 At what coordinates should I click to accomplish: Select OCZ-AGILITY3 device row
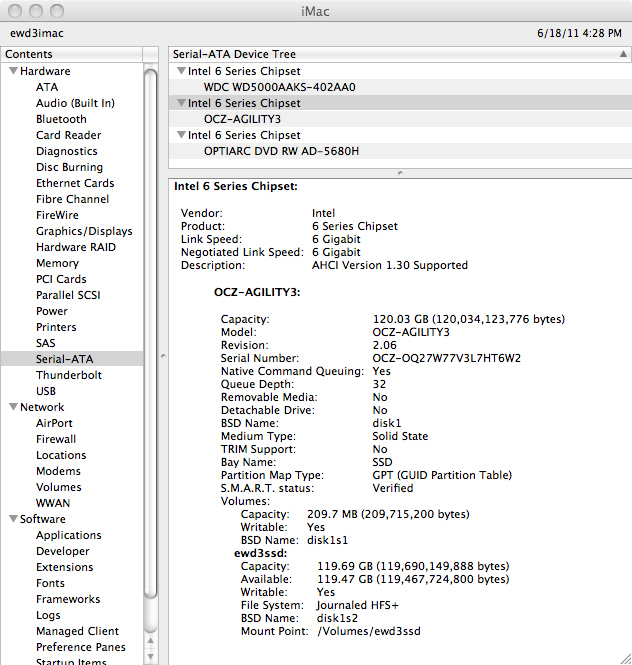[x=400, y=119]
